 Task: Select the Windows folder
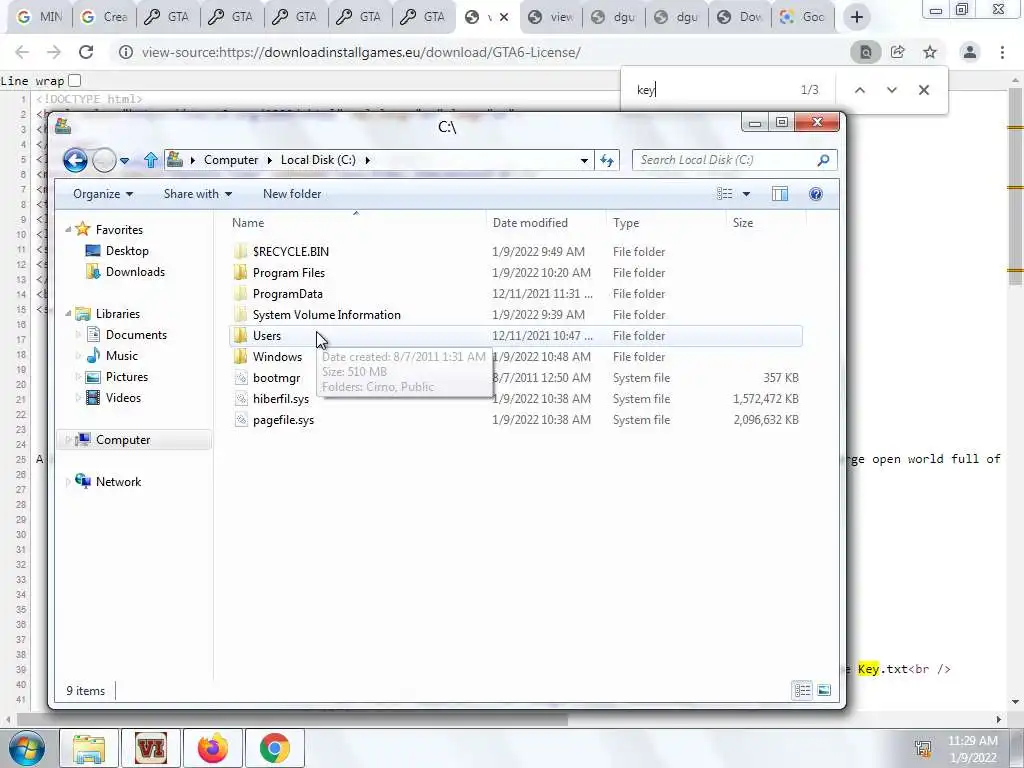(516, 357)
